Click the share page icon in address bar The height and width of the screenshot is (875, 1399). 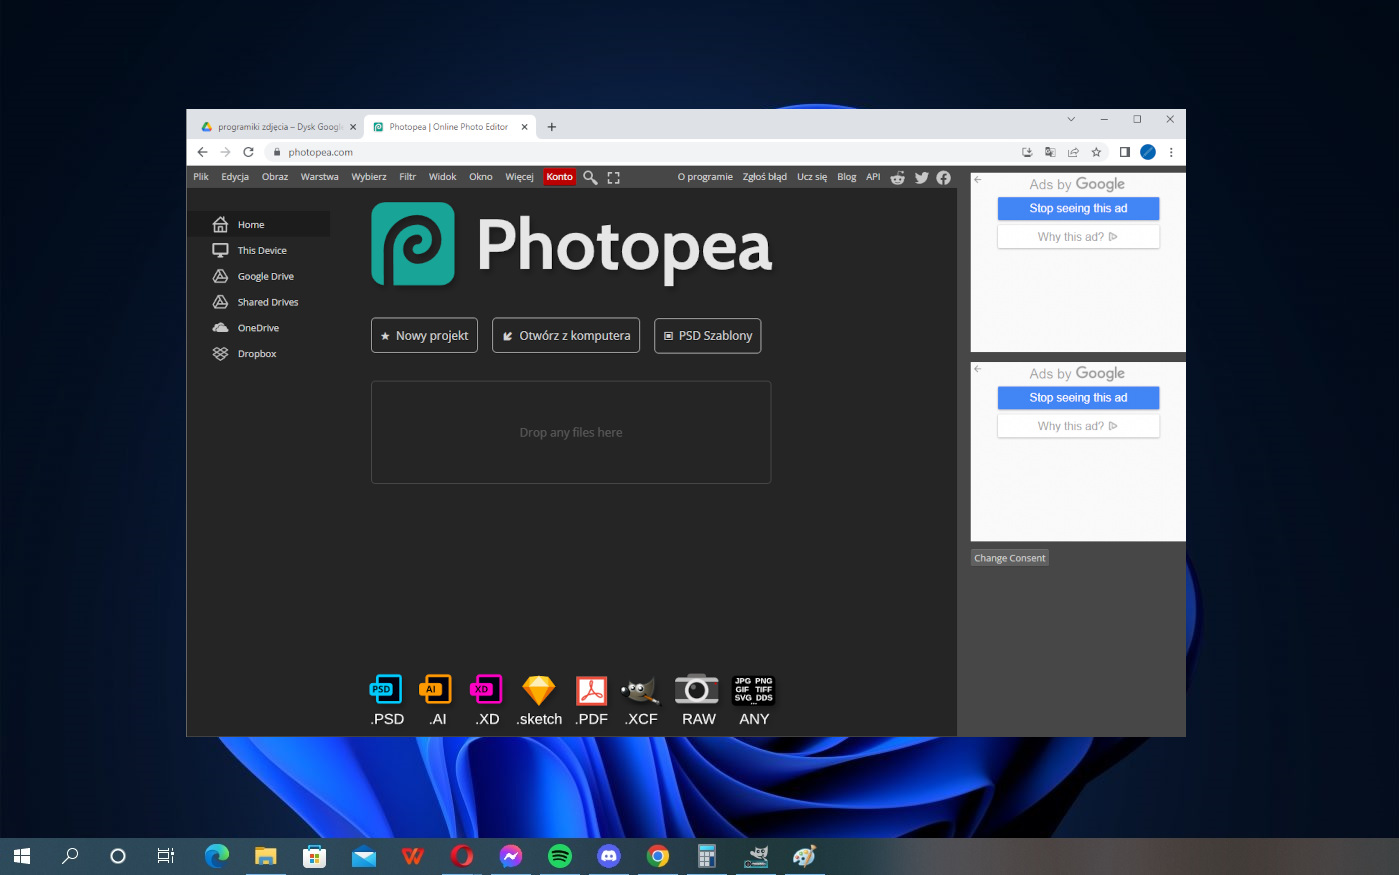click(x=1073, y=152)
